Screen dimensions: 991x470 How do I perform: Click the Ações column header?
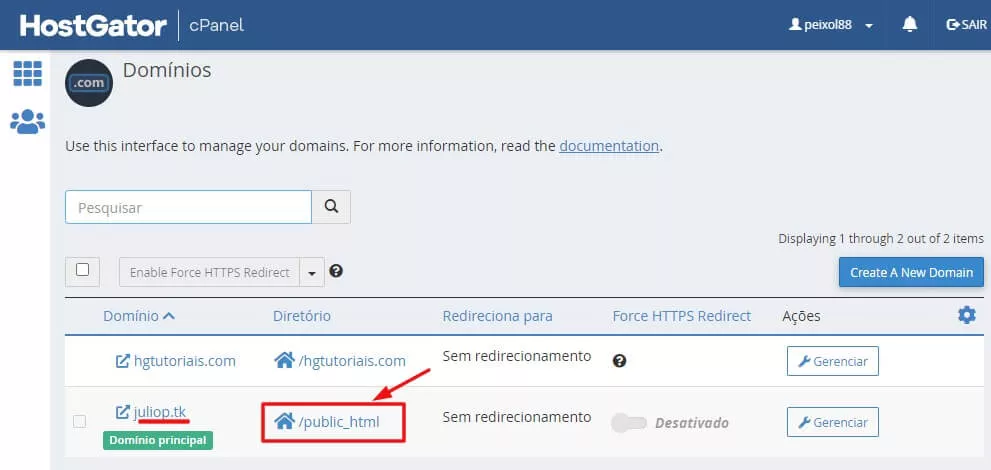pos(801,316)
